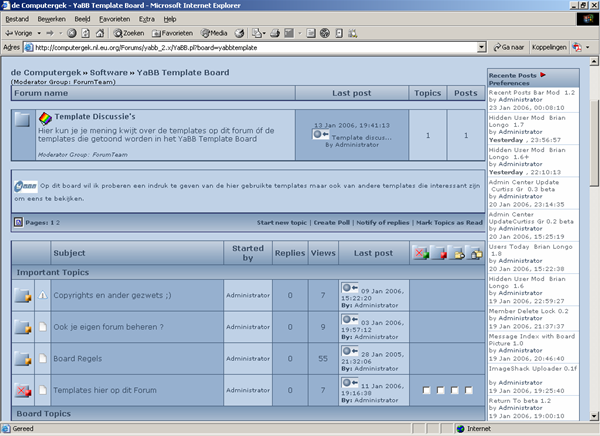600x436 pixels.
Task: Open the Media toolbar pane
Action: tap(214, 33)
